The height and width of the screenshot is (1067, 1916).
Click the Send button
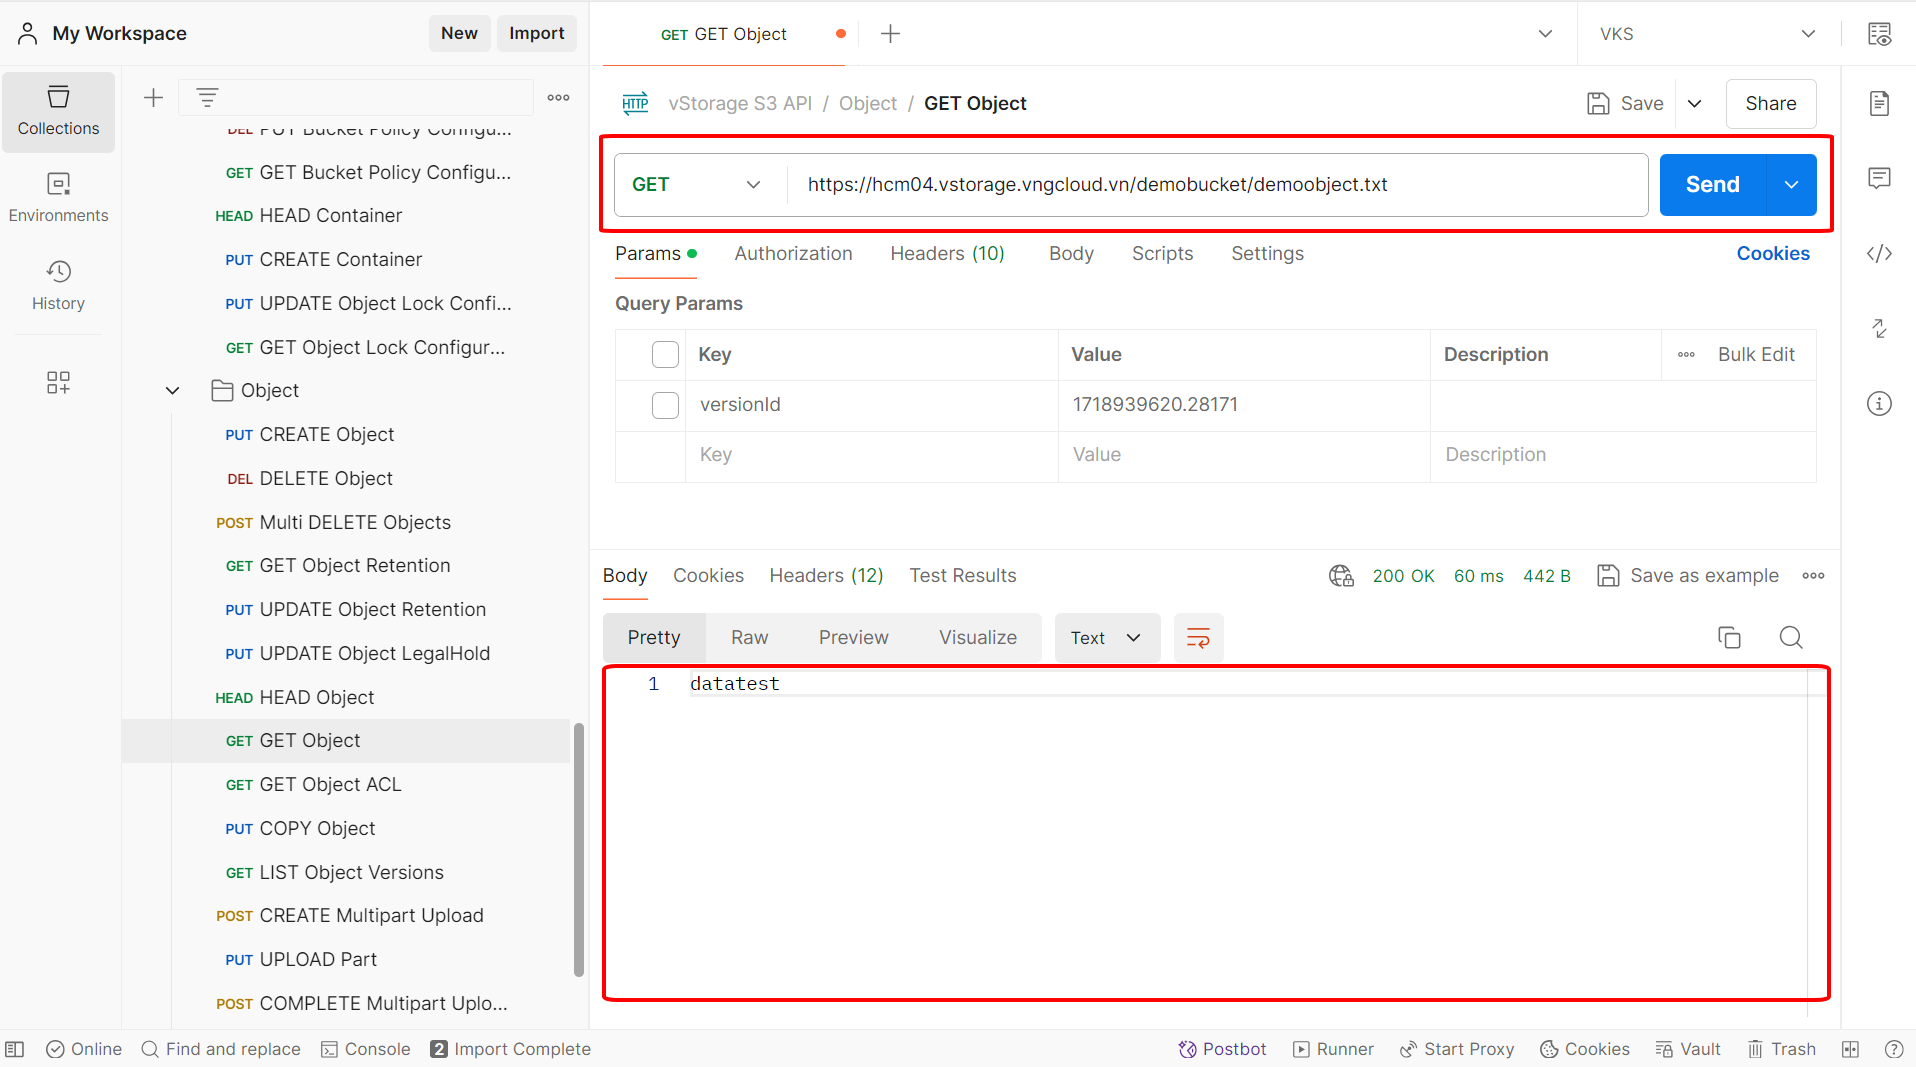point(1712,185)
